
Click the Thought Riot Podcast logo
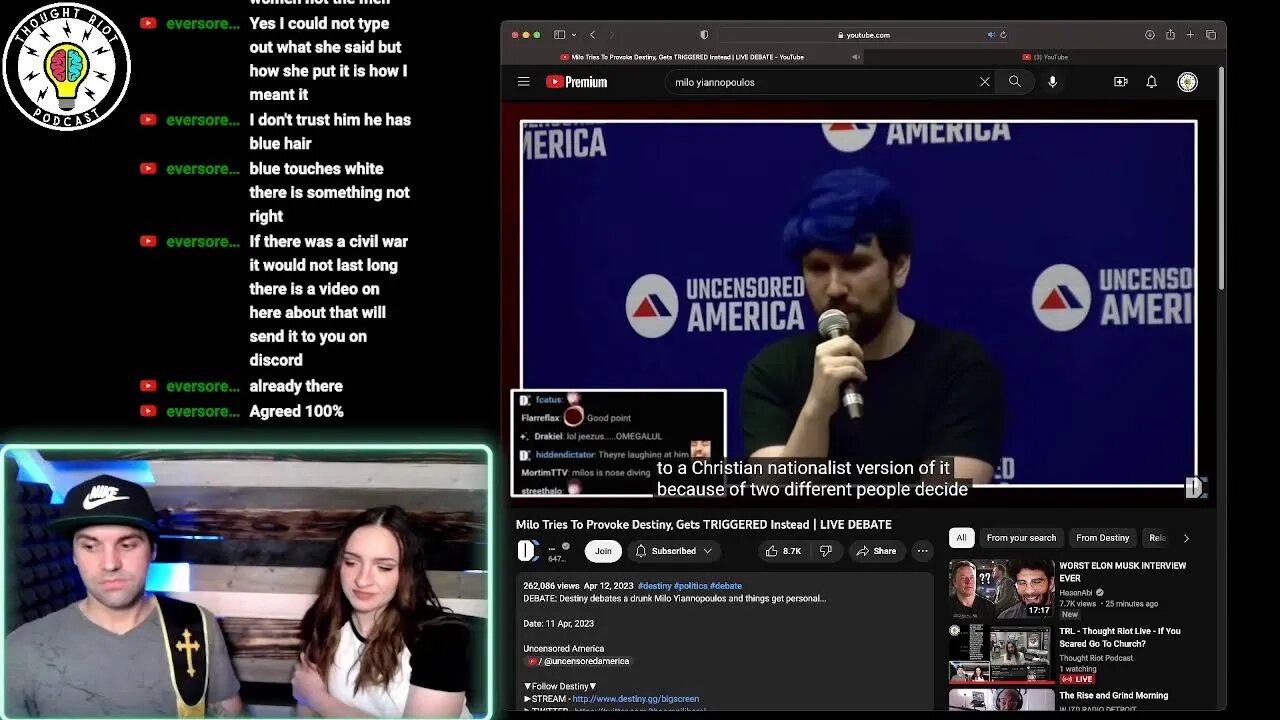[66, 66]
